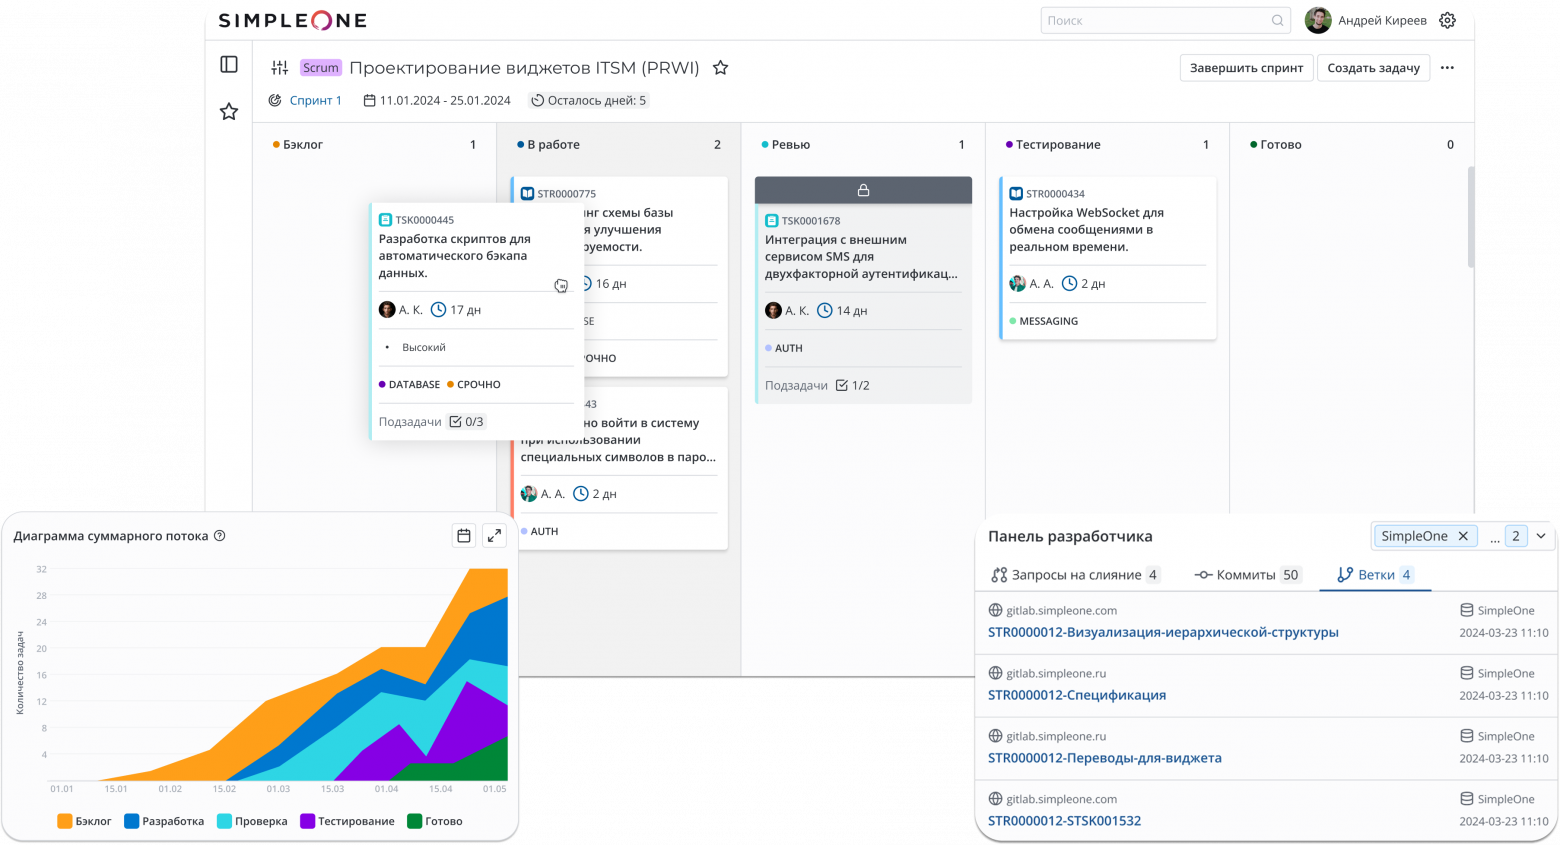The image size is (1560, 845).
Task: Toggle subtasks checkbox 1/2 on review card
Action: point(842,385)
